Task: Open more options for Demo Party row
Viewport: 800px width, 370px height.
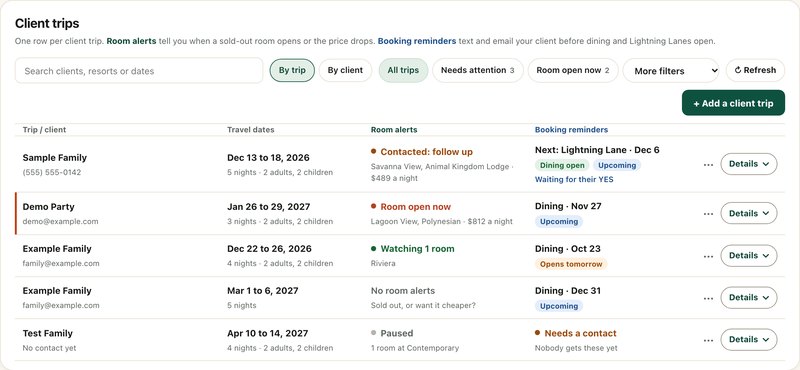Action: pyautogui.click(x=708, y=214)
